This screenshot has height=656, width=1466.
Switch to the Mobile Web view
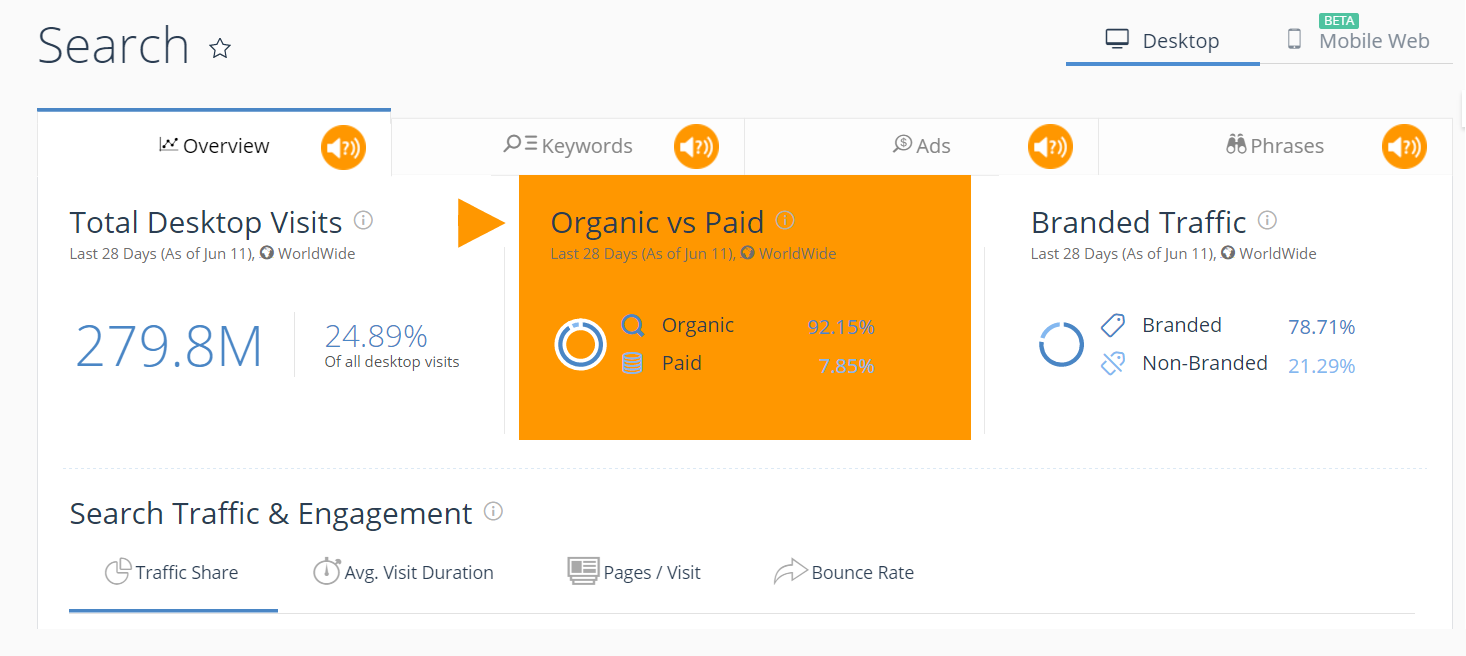1357,41
